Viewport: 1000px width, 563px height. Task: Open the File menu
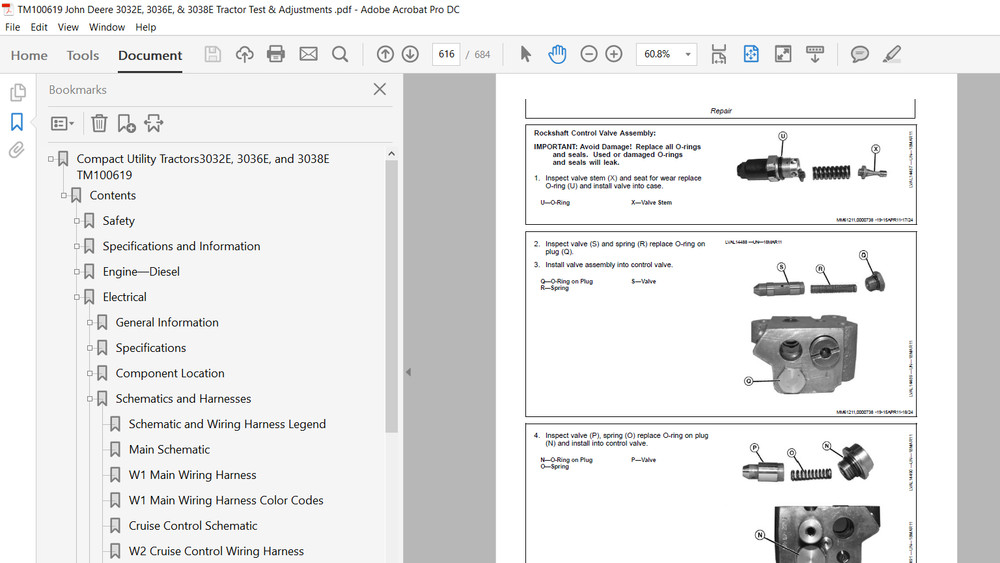(12, 27)
